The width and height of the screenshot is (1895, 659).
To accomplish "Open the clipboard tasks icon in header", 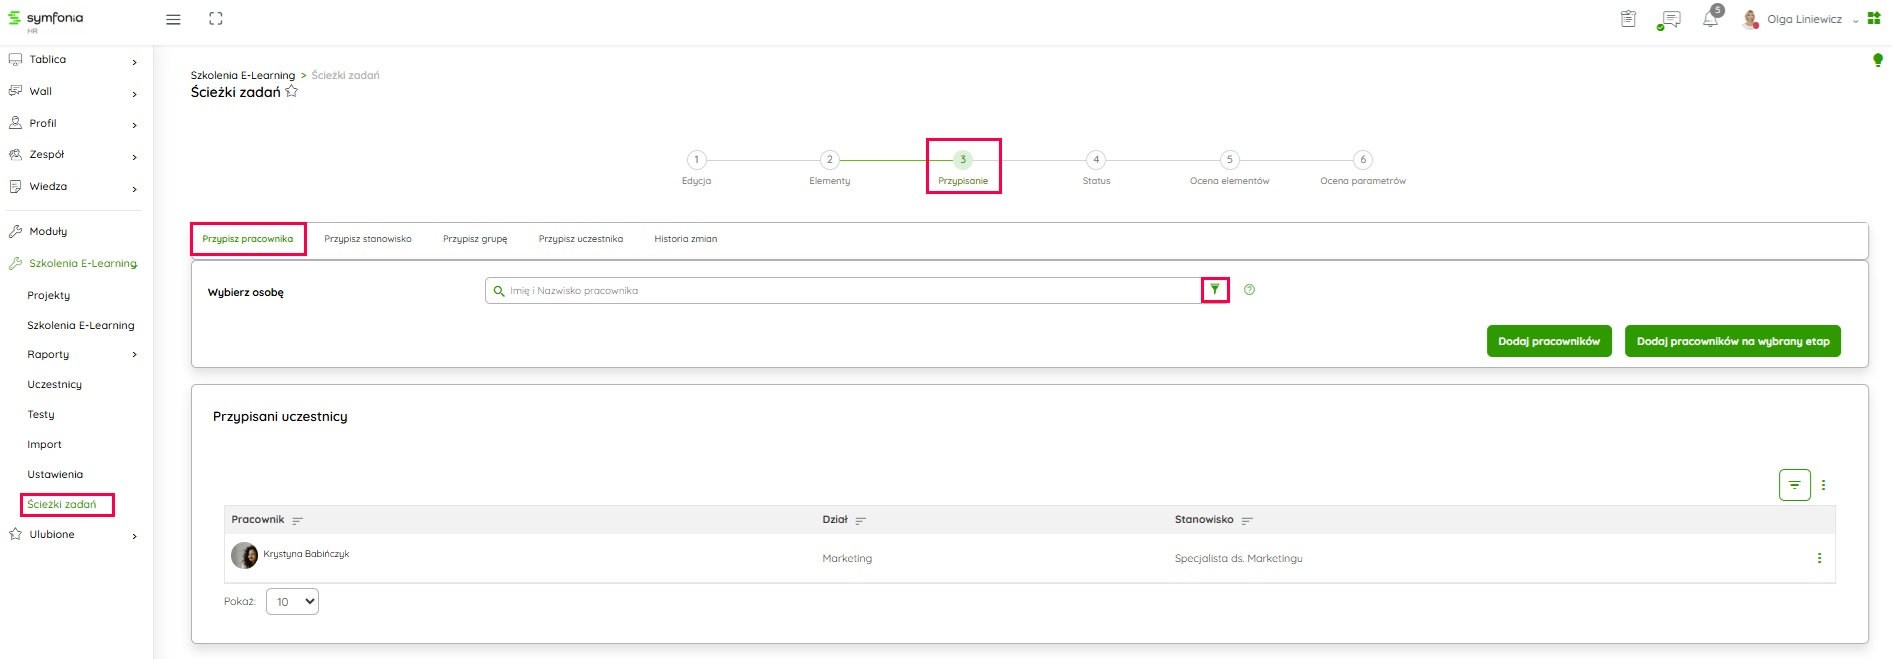I will click(x=1628, y=19).
